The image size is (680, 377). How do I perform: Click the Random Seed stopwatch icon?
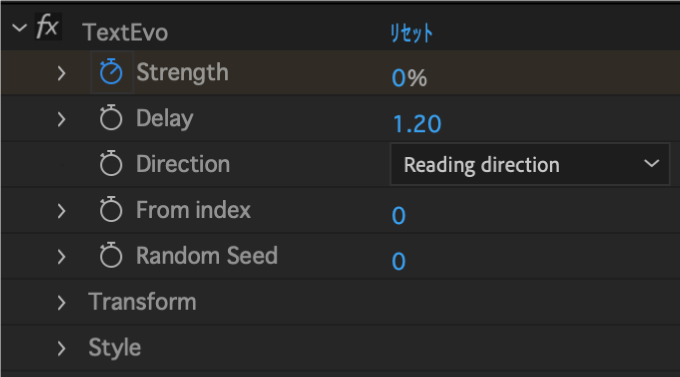point(111,256)
